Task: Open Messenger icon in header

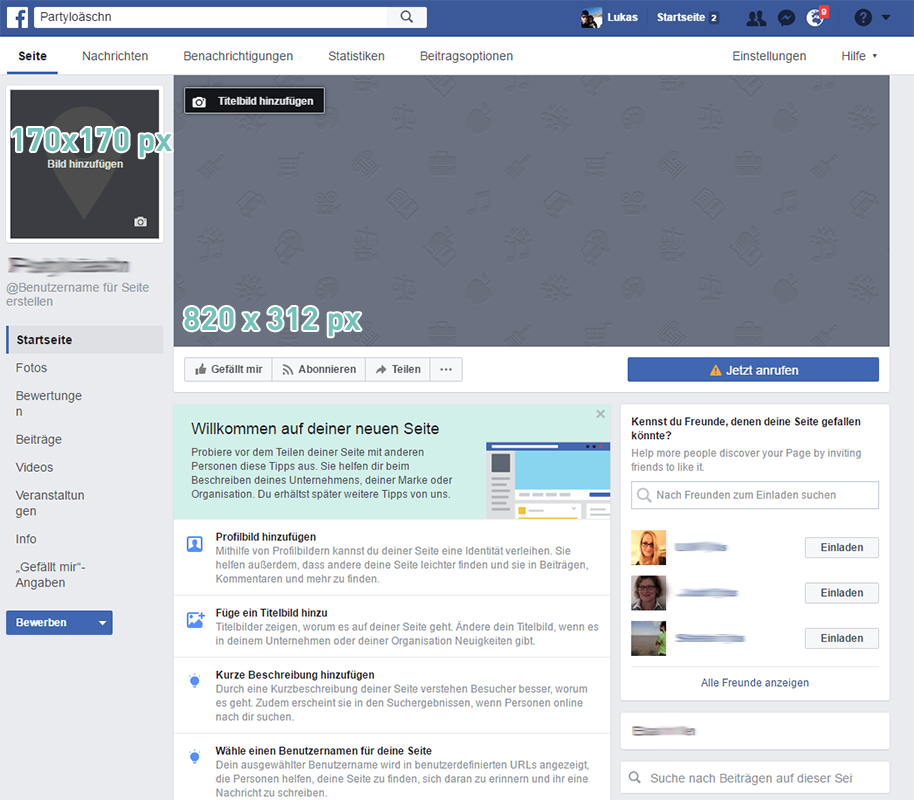Action: pyautogui.click(x=786, y=18)
